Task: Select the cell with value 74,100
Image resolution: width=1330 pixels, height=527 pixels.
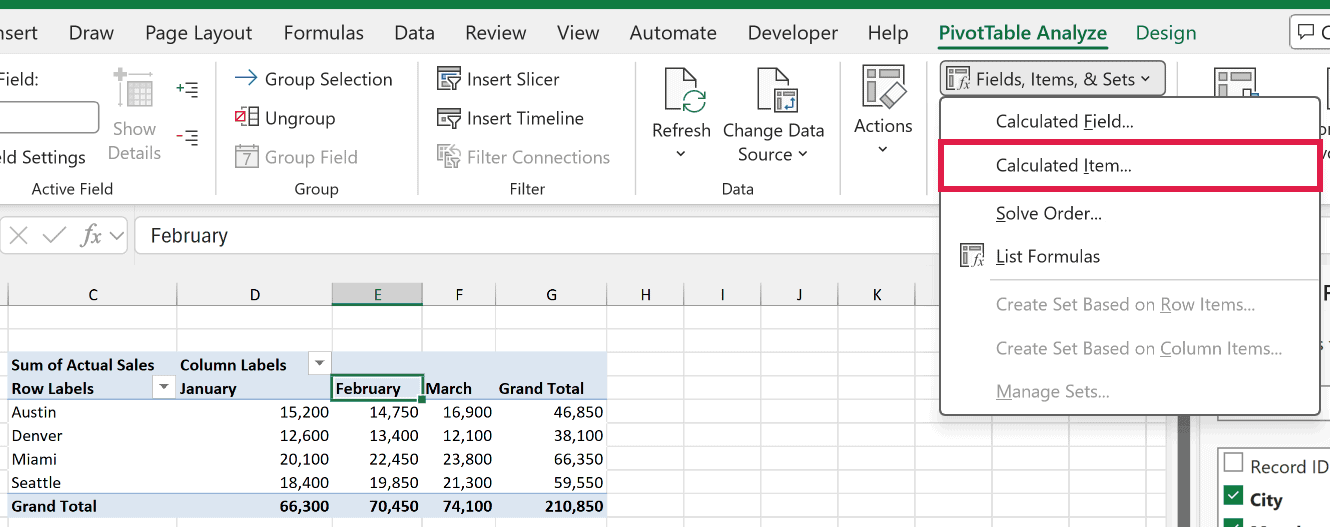Action: click(459, 506)
